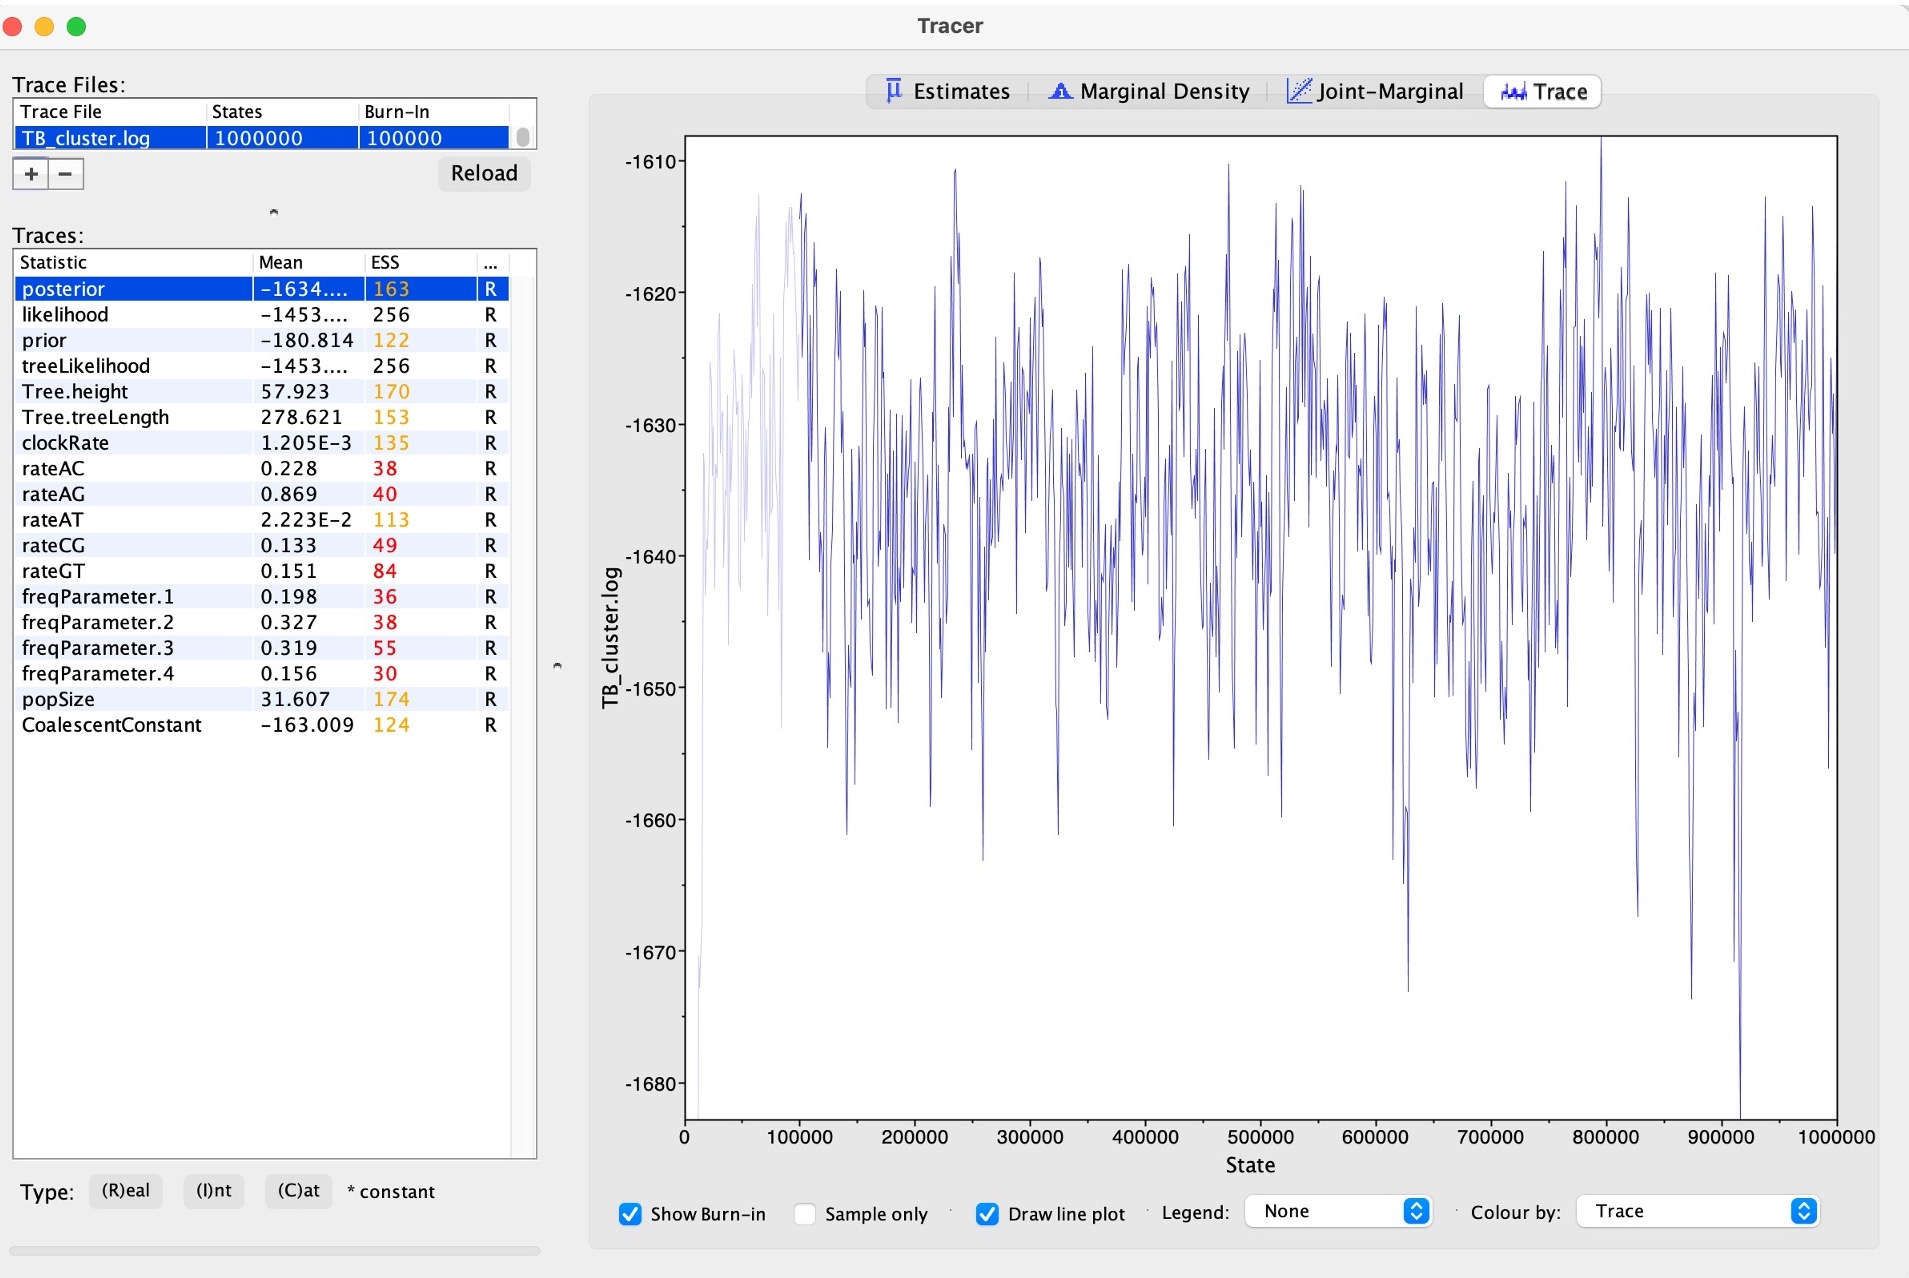This screenshot has width=1909, height=1278.
Task: Click the green macOS fullscreen button
Action: click(76, 27)
